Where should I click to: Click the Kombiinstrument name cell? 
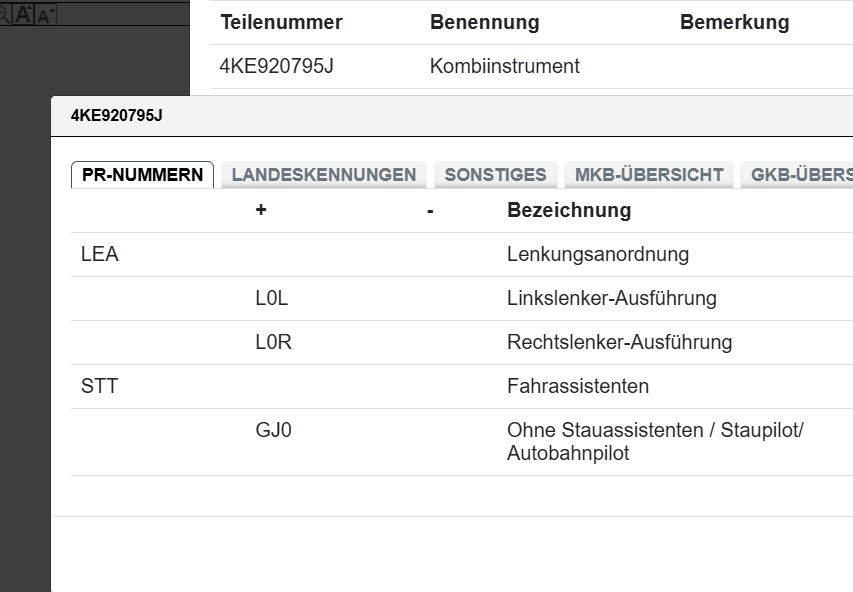click(504, 67)
